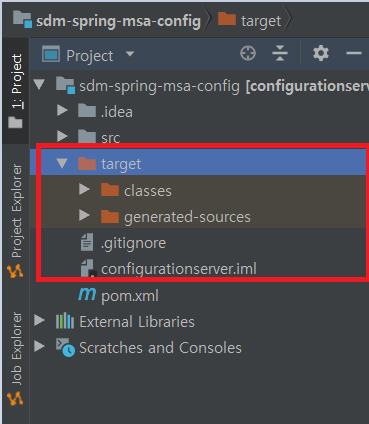Screen dimensions: 369x424
Task: Click the [configurationserver] module name label
Action: coord(307,86)
